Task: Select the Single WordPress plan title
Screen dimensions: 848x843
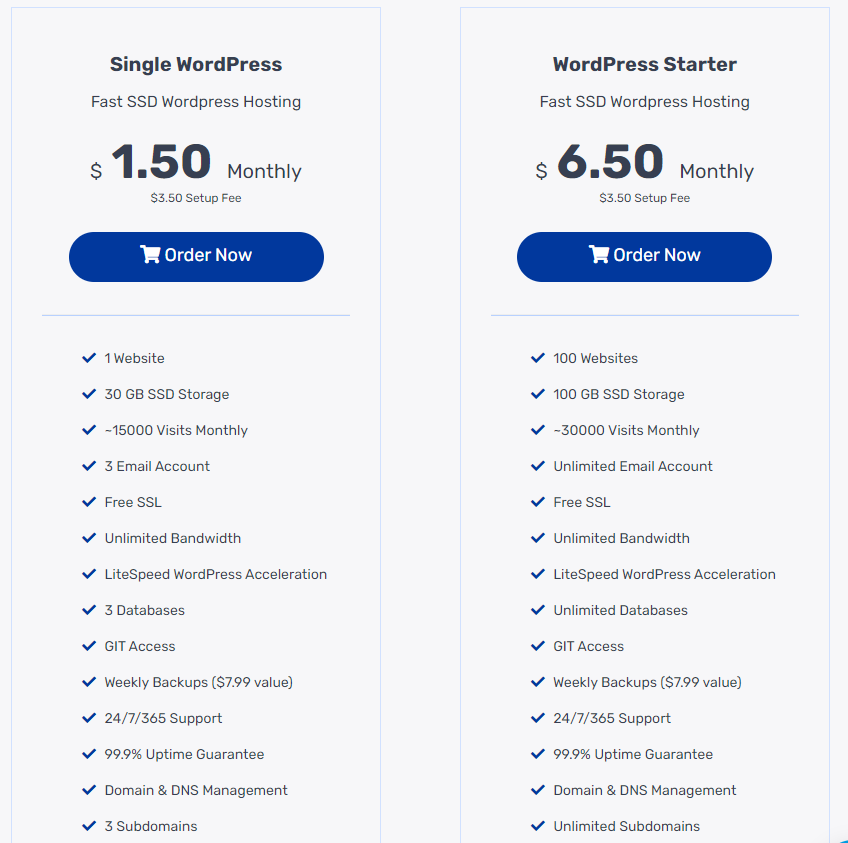Action: 196,64
